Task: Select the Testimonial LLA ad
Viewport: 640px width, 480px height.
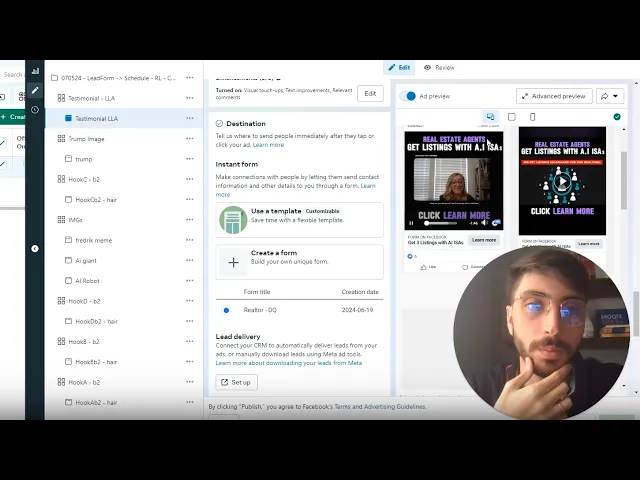Action: click(x=96, y=118)
